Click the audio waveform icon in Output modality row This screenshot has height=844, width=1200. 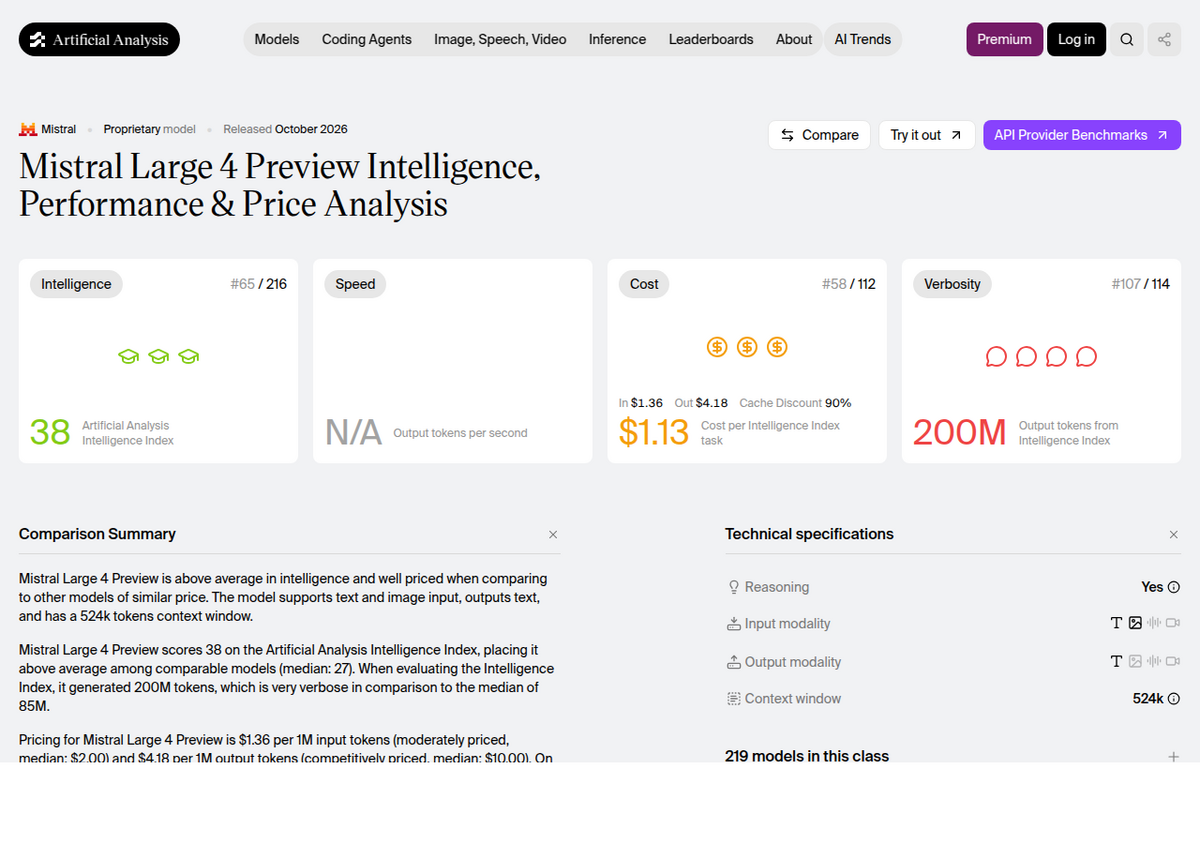1154,661
